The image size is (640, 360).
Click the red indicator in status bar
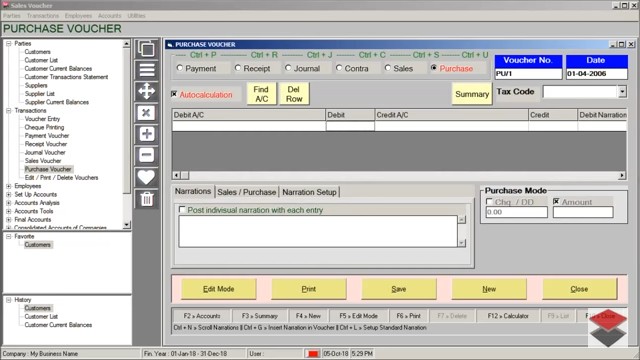pos(313,353)
